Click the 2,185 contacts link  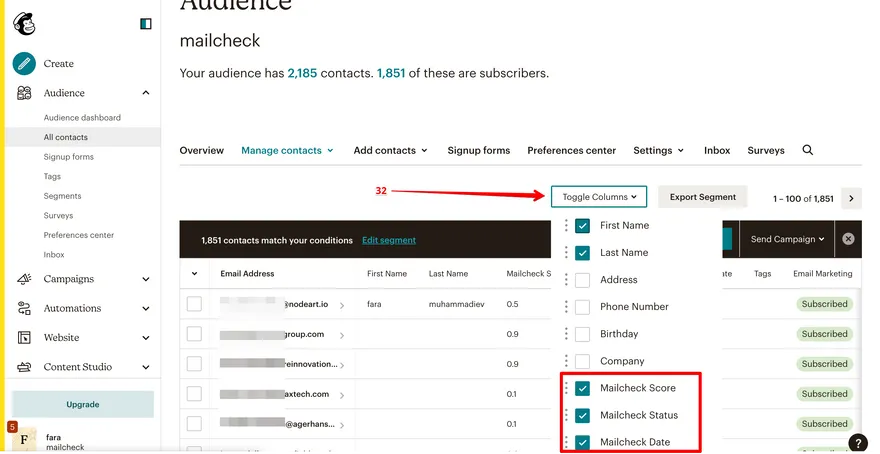click(x=302, y=73)
